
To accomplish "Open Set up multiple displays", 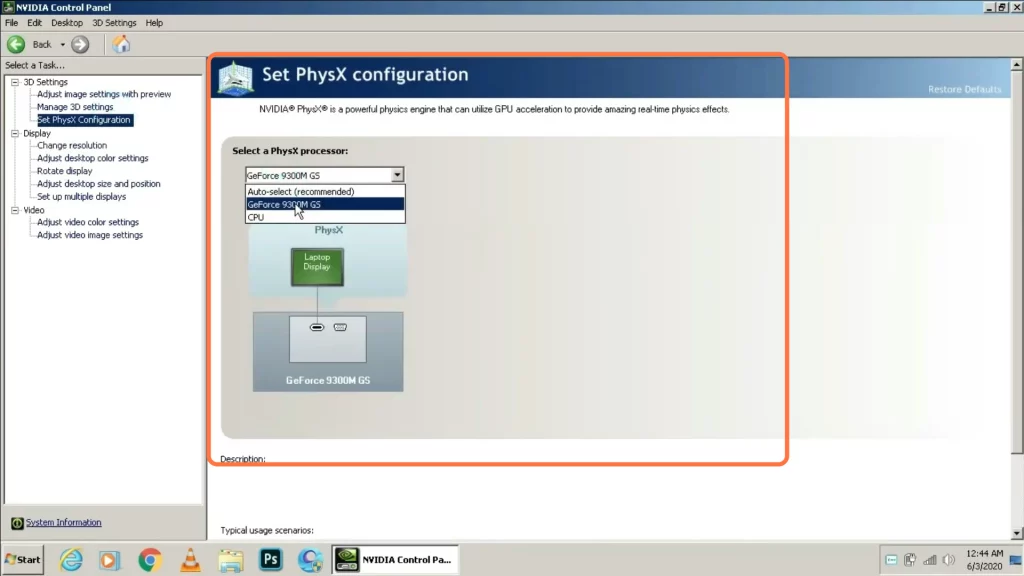I will [82, 197].
